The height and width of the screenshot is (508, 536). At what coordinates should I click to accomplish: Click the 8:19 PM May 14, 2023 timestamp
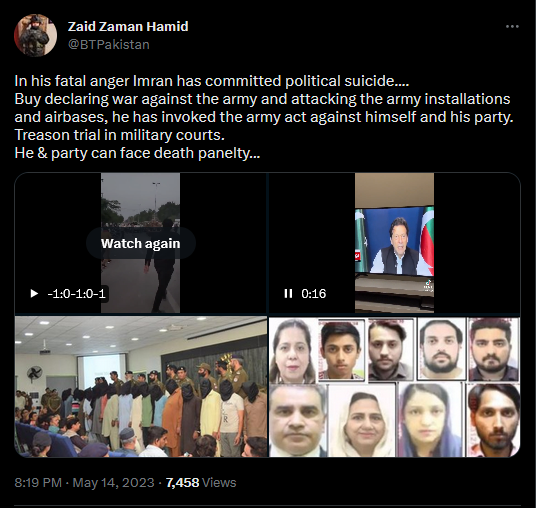[84, 483]
